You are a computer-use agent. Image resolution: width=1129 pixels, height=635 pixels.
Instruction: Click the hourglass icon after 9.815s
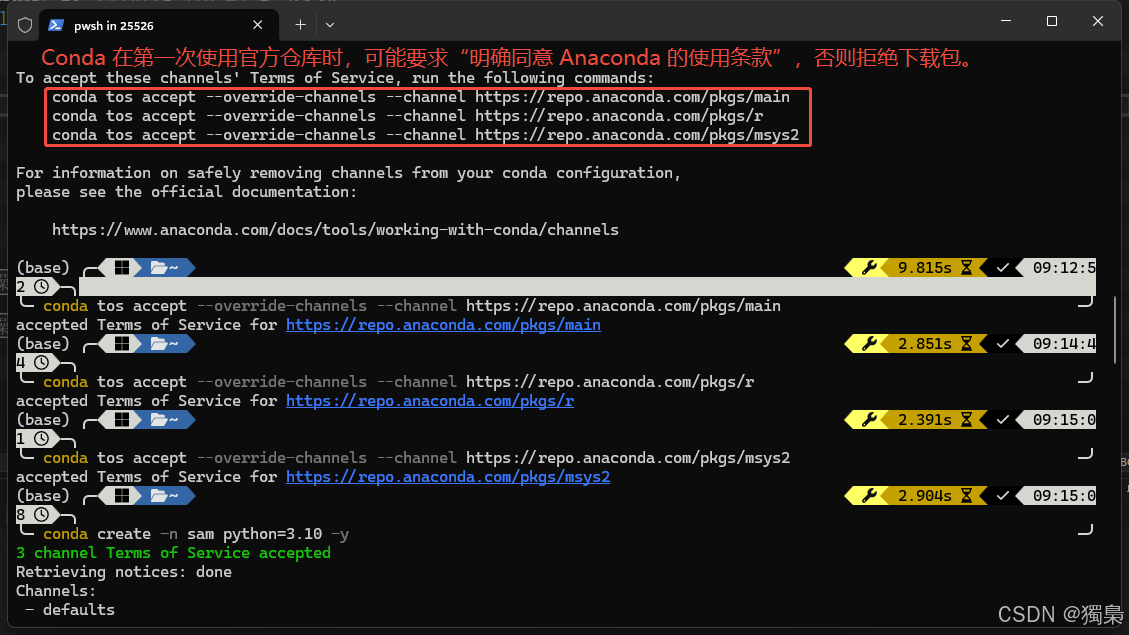966,268
